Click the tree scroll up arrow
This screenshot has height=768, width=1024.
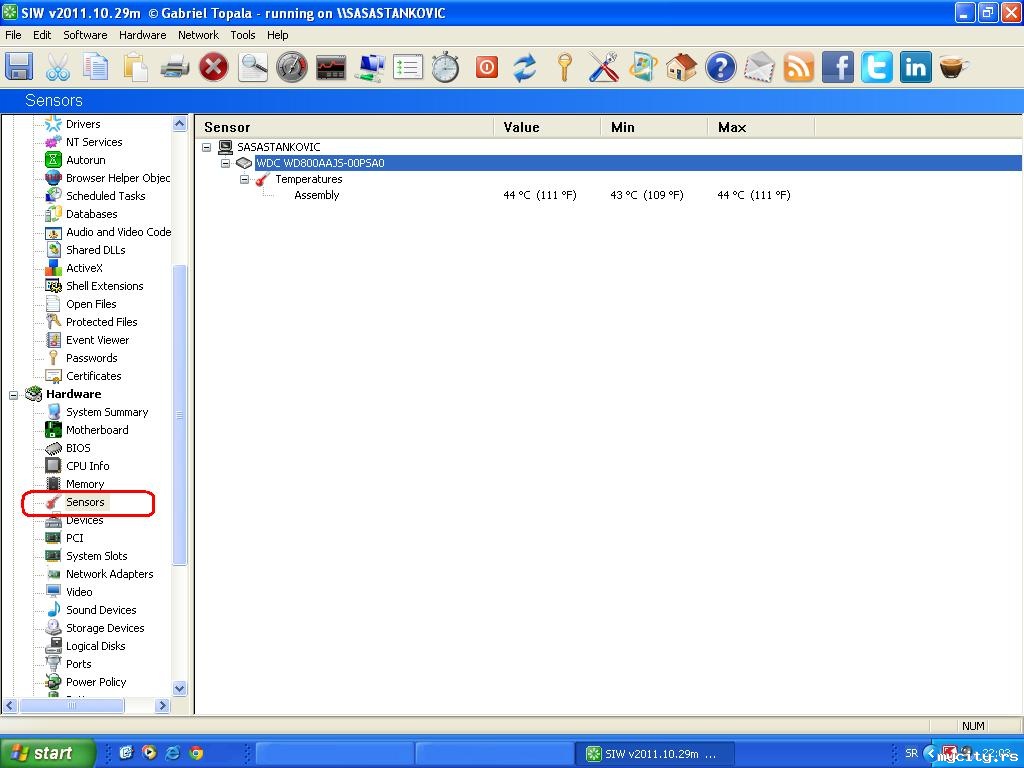point(180,123)
